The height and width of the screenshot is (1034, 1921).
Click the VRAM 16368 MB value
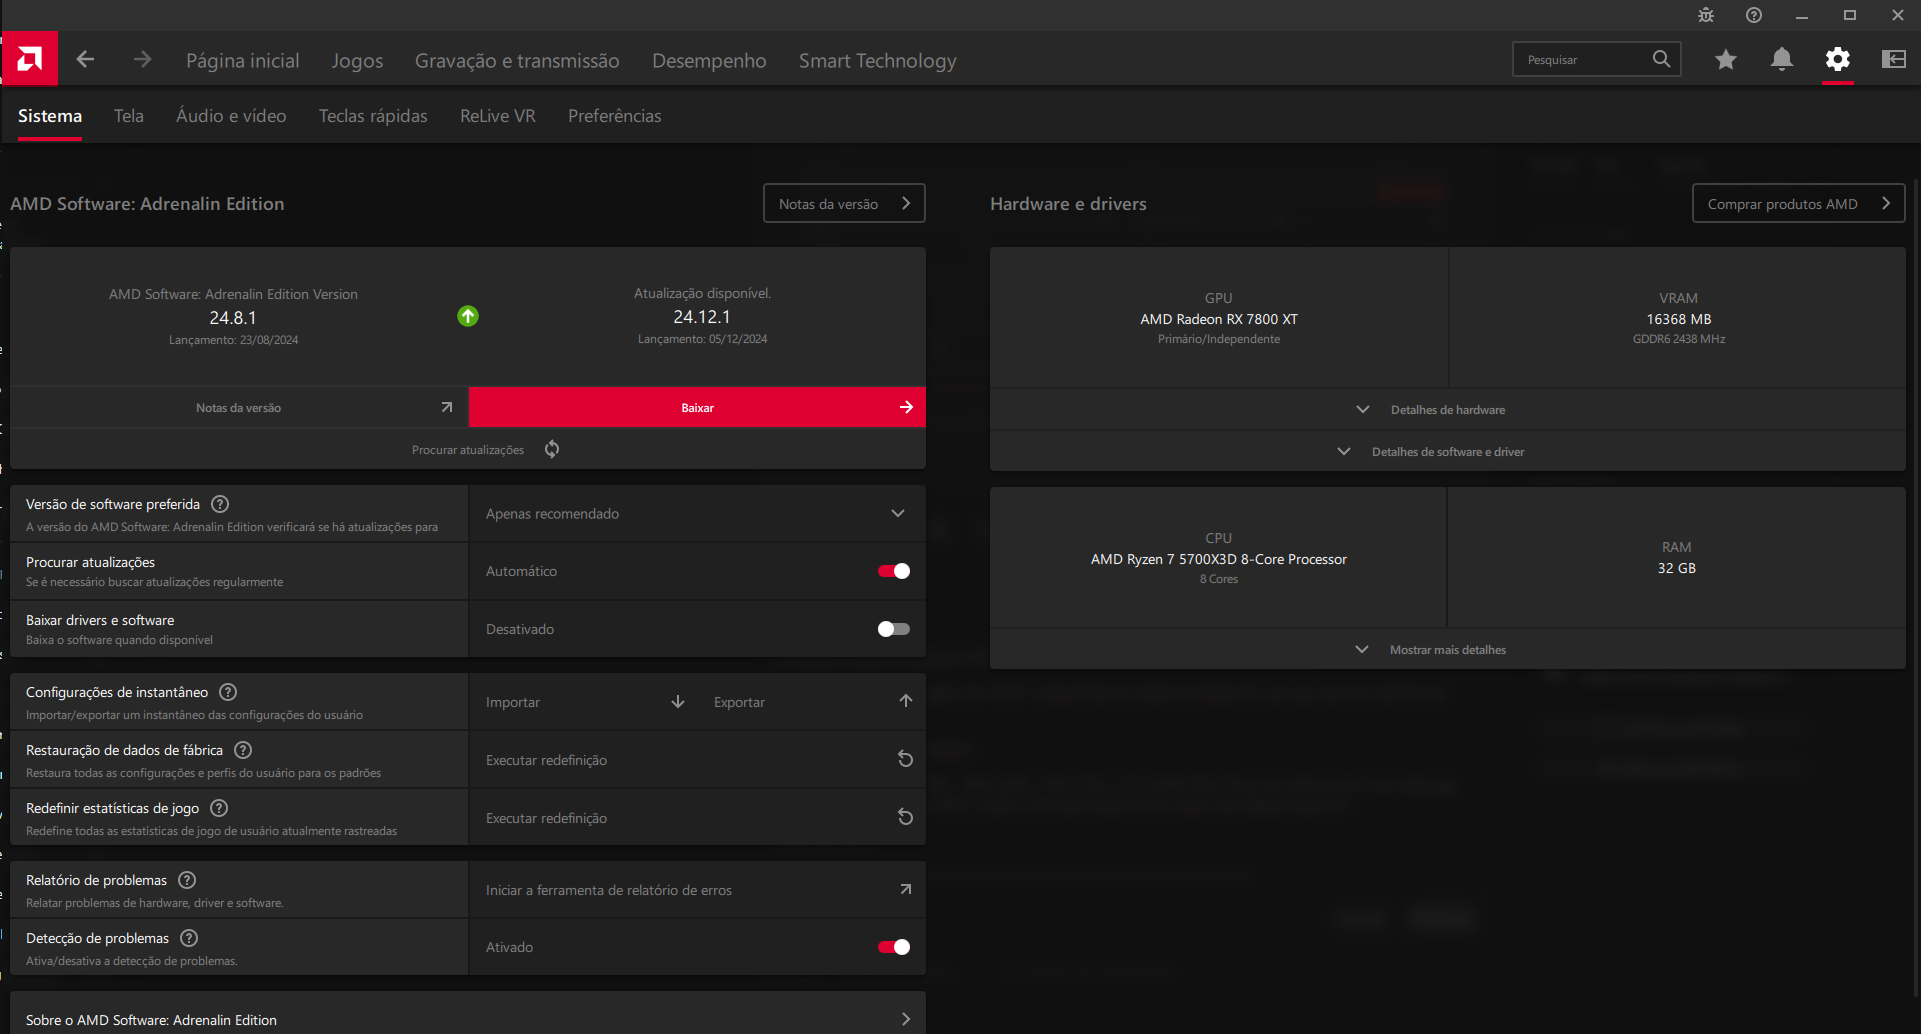(x=1679, y=319)
